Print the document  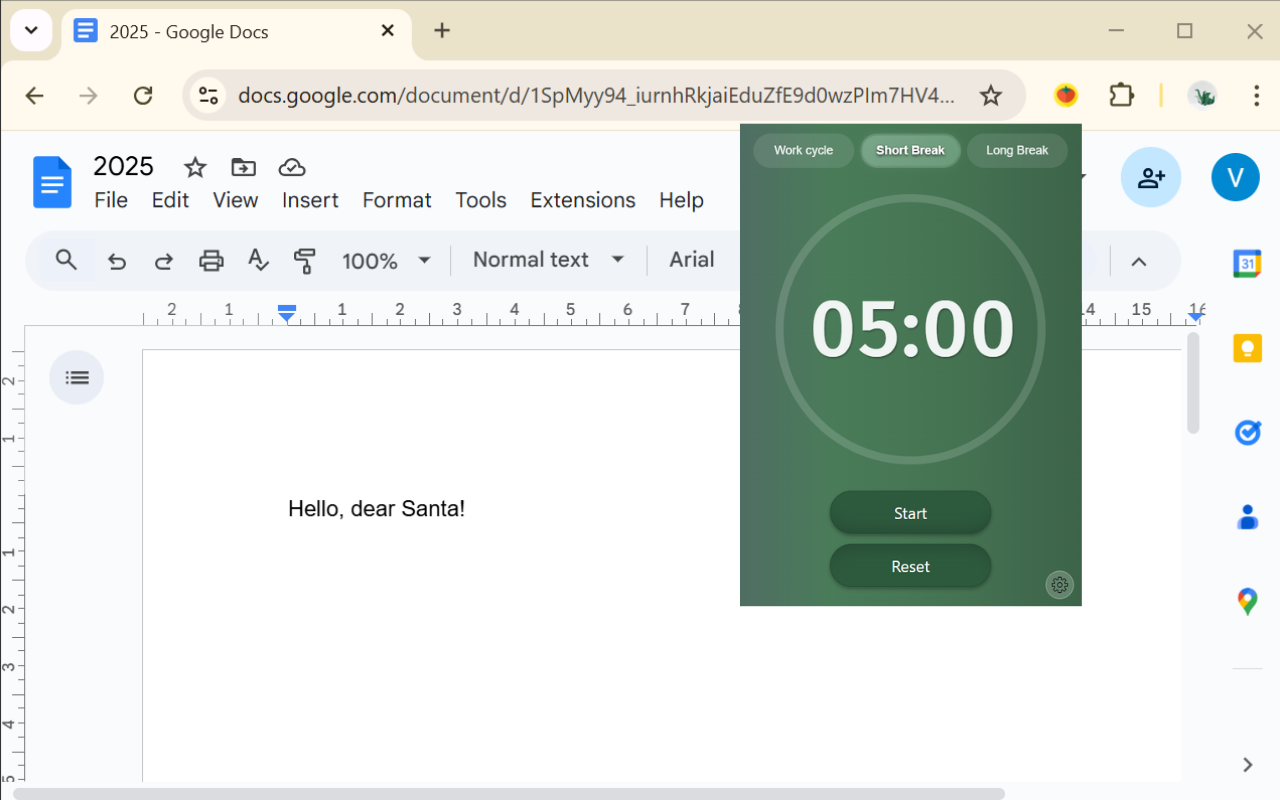211,261
